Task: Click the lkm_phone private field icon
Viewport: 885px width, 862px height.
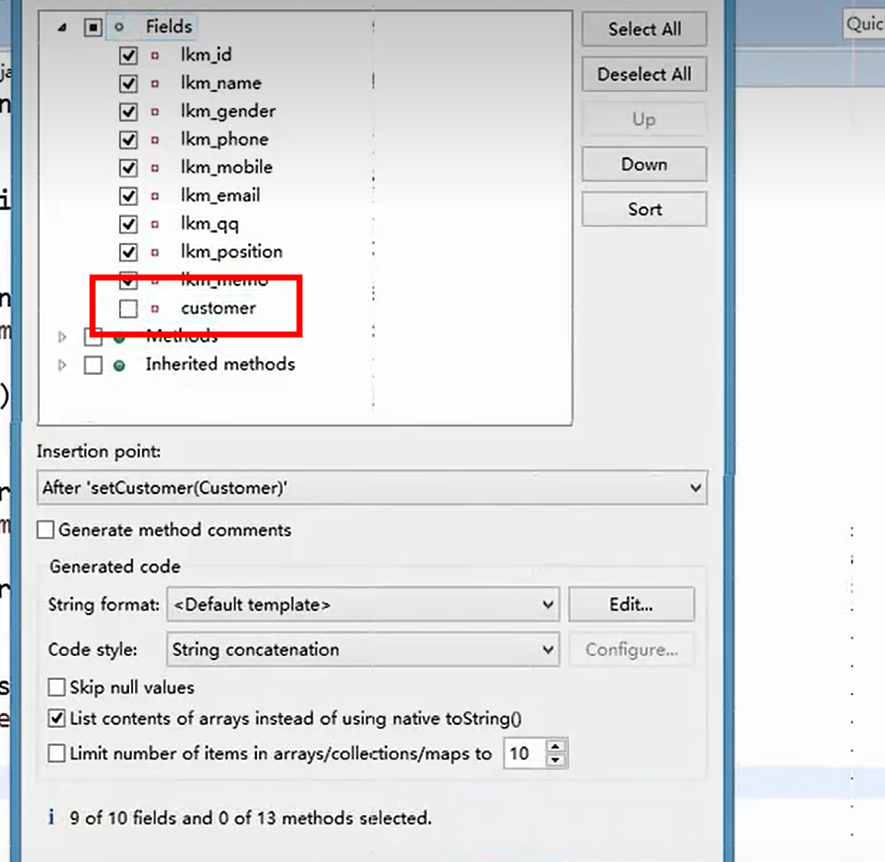Action: coord(155,139)
